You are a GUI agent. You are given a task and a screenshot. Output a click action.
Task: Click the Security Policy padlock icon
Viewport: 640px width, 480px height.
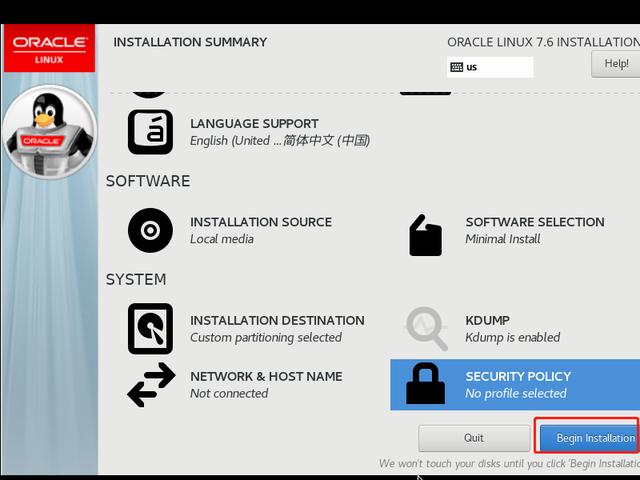click(x=425, y=384)
